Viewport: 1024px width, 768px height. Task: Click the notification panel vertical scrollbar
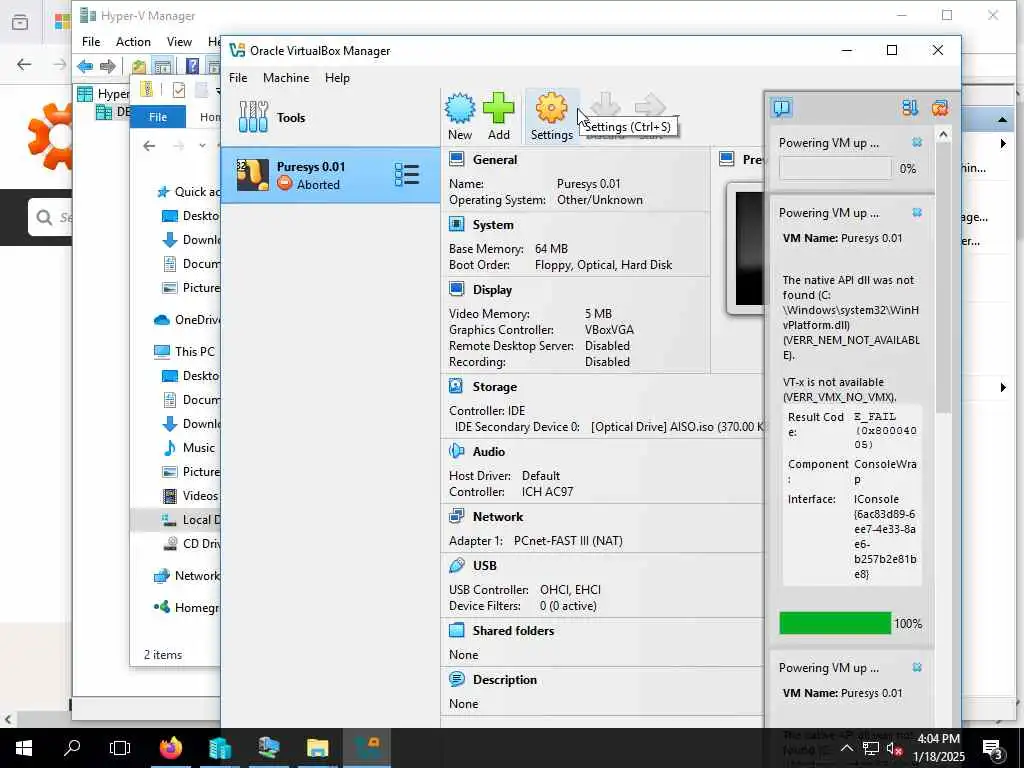click(x=942, y=278)
